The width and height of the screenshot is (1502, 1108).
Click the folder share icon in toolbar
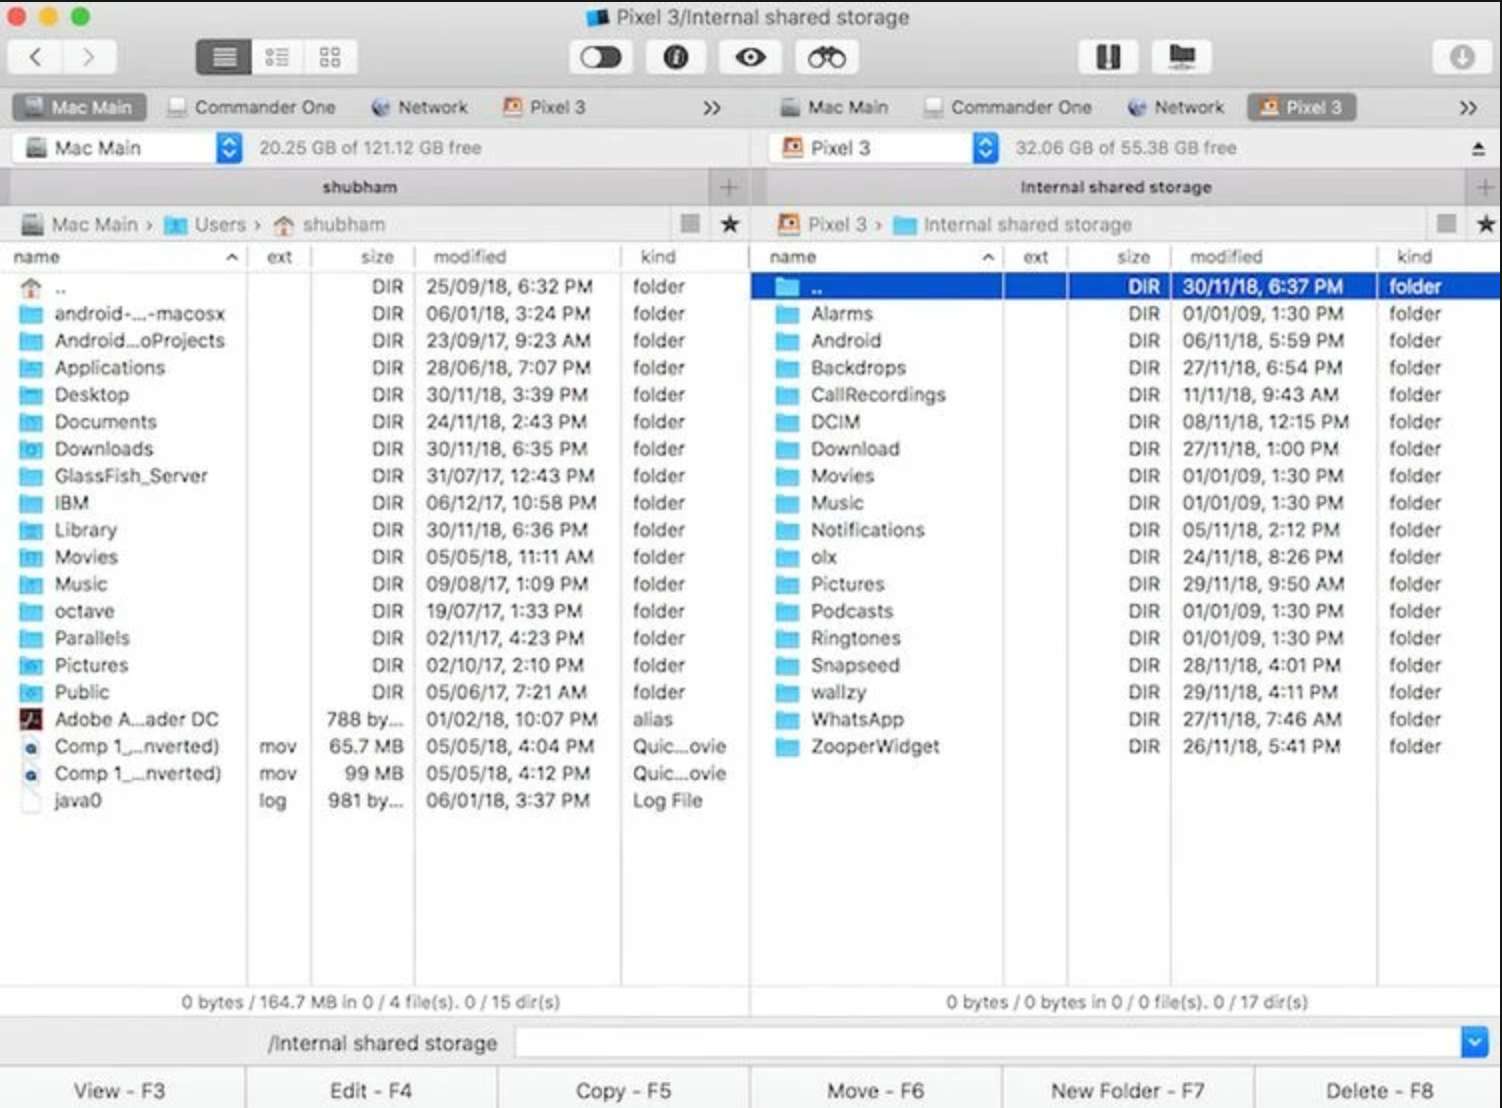point(1182,57)
